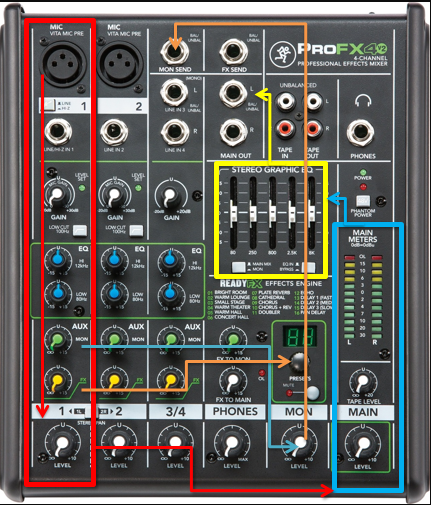431x505 pixels.
Task: Click the PHONES LEVEL knob
Action: pos(232,444)
